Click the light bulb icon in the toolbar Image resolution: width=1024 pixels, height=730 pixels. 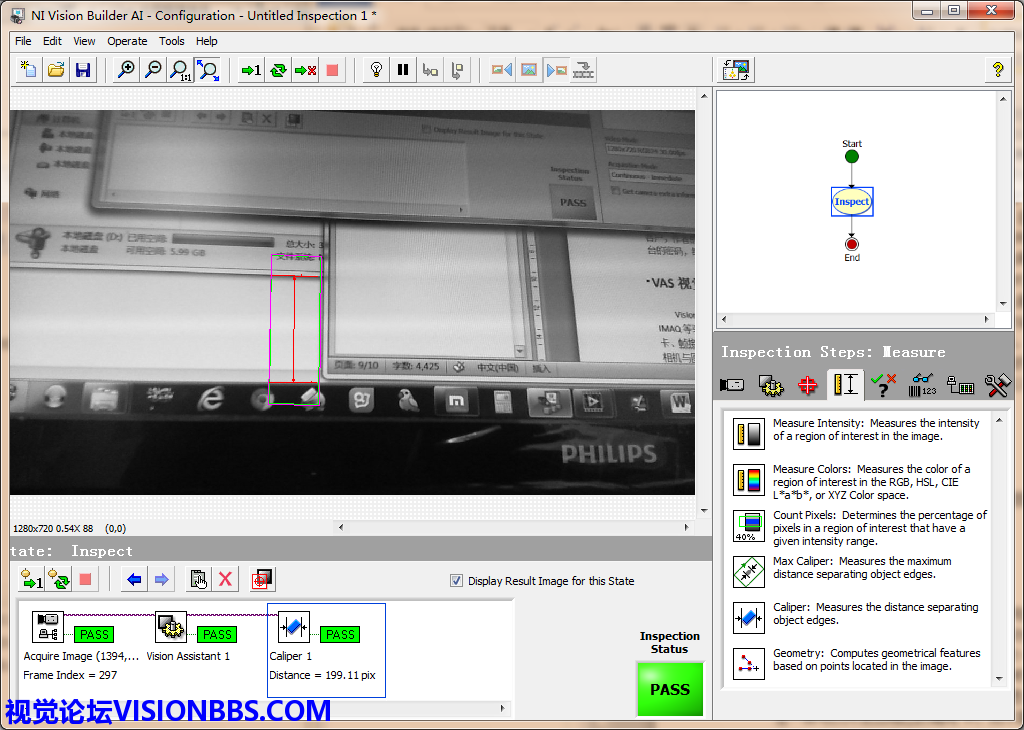(376, 70)
